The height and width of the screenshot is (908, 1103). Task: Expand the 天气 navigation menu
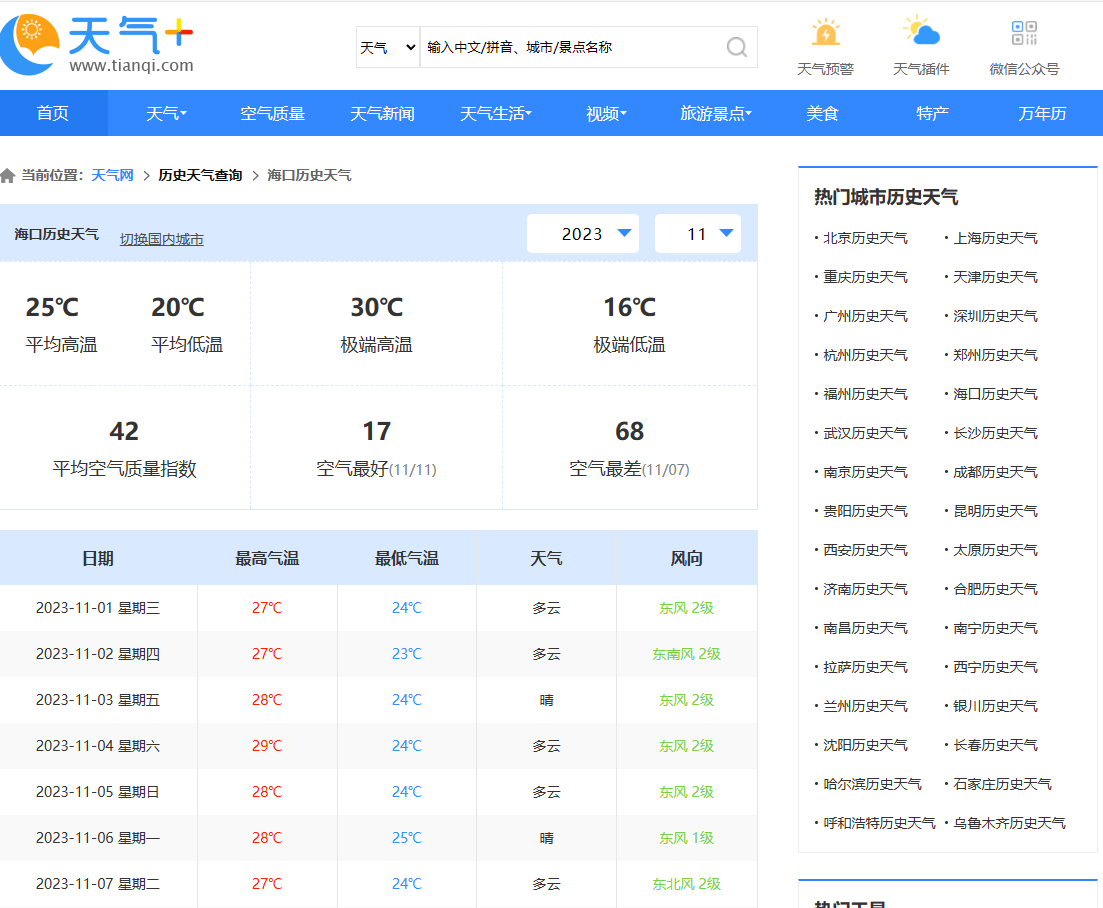tap(166, 113)
